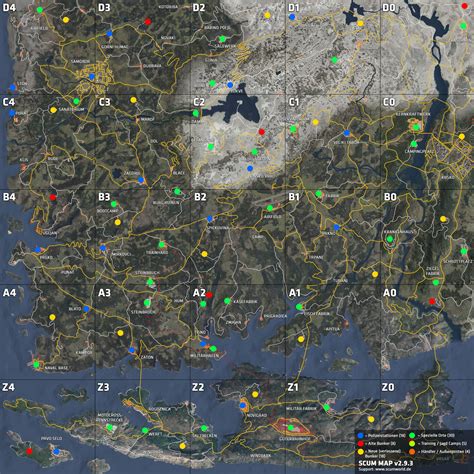Click the green marker at Schrottplatz

pyautogui.click(x=464, y=251)
